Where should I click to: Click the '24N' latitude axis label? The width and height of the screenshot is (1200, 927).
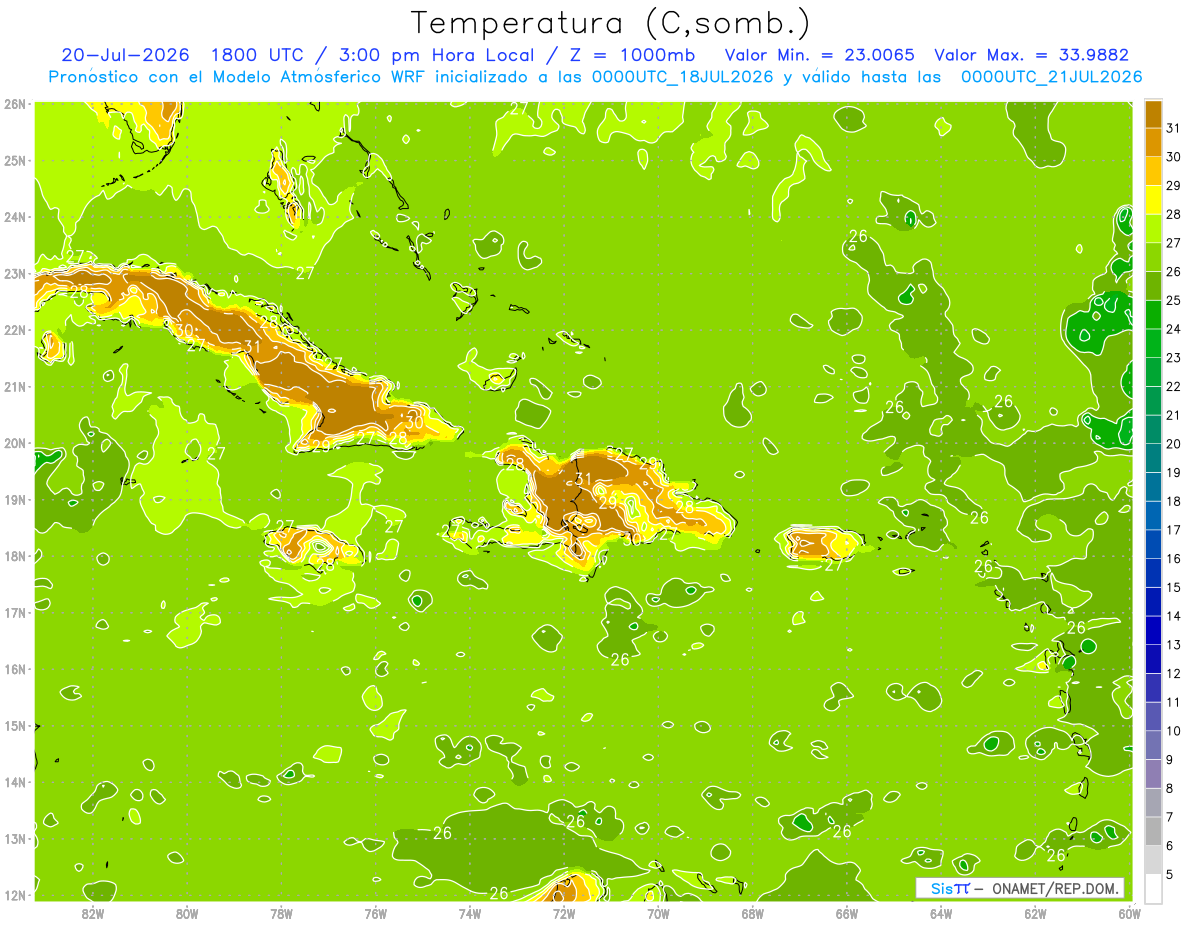(x=14, y=217)
